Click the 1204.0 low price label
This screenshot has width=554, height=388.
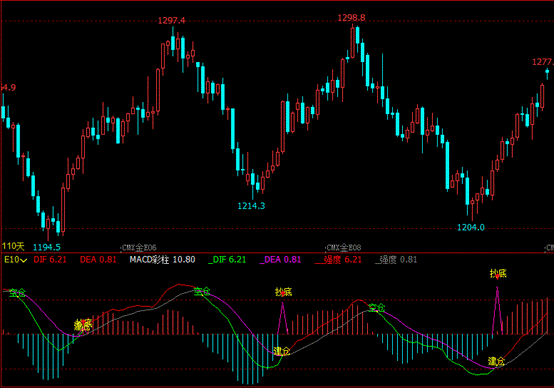pos(471,228)
